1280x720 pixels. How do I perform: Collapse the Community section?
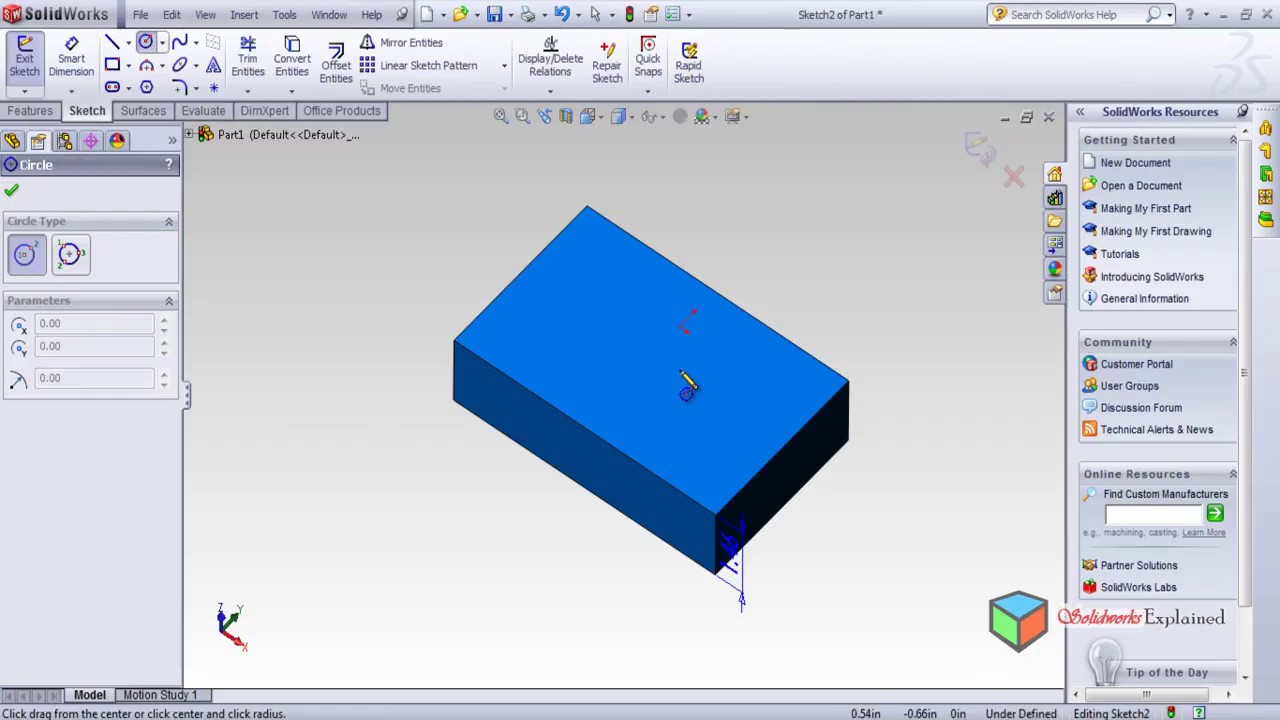pyautogui.click(x=1232, y=342)
